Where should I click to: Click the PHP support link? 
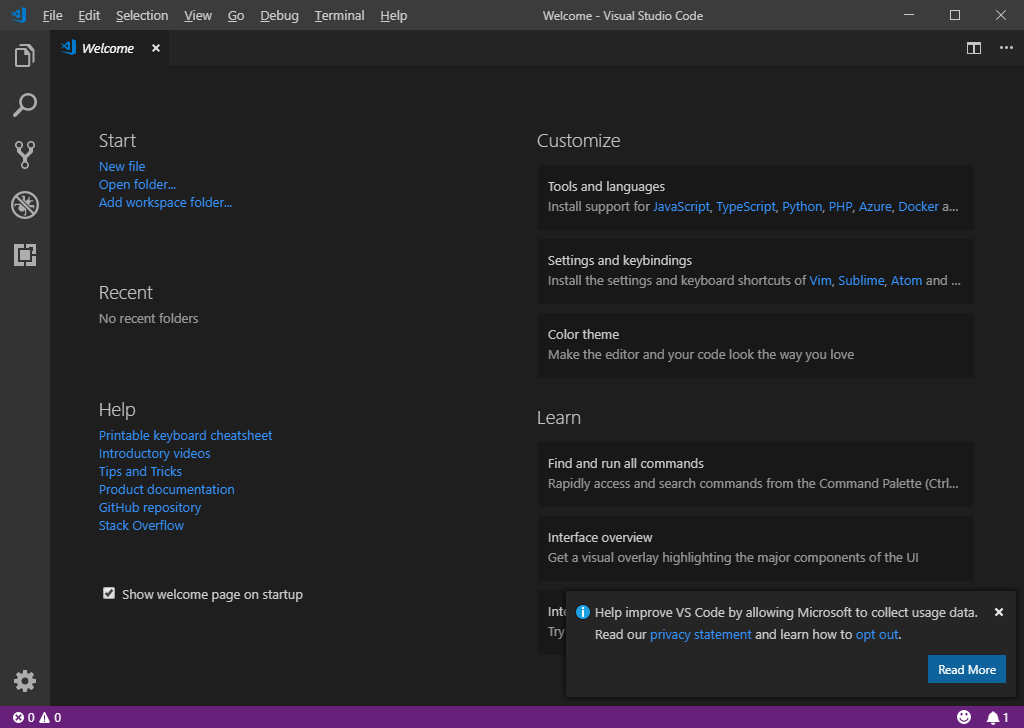840,206
